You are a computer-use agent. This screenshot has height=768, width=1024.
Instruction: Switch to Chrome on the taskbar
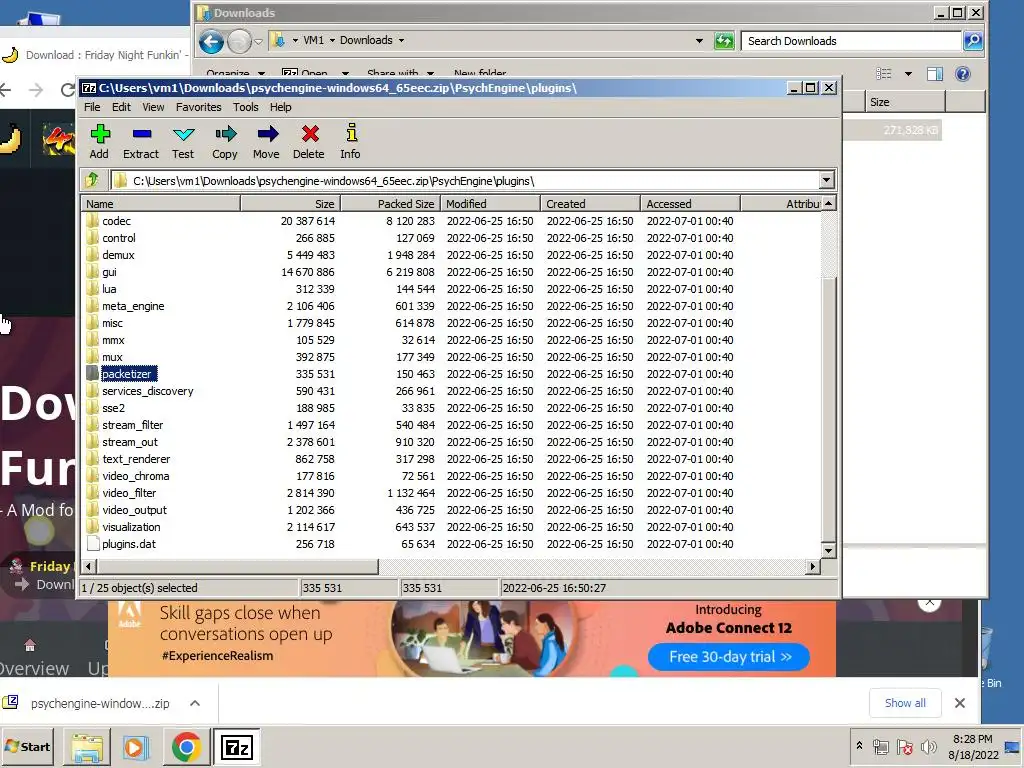(x=186, y=746)
